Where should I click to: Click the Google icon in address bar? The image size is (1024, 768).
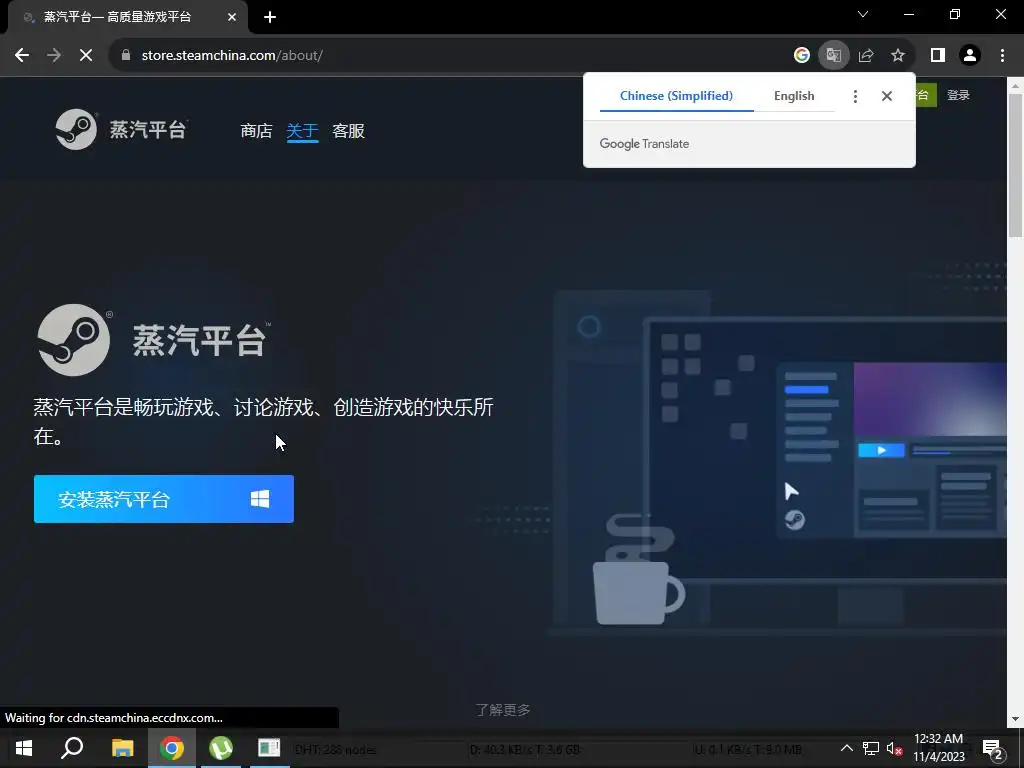801,56
